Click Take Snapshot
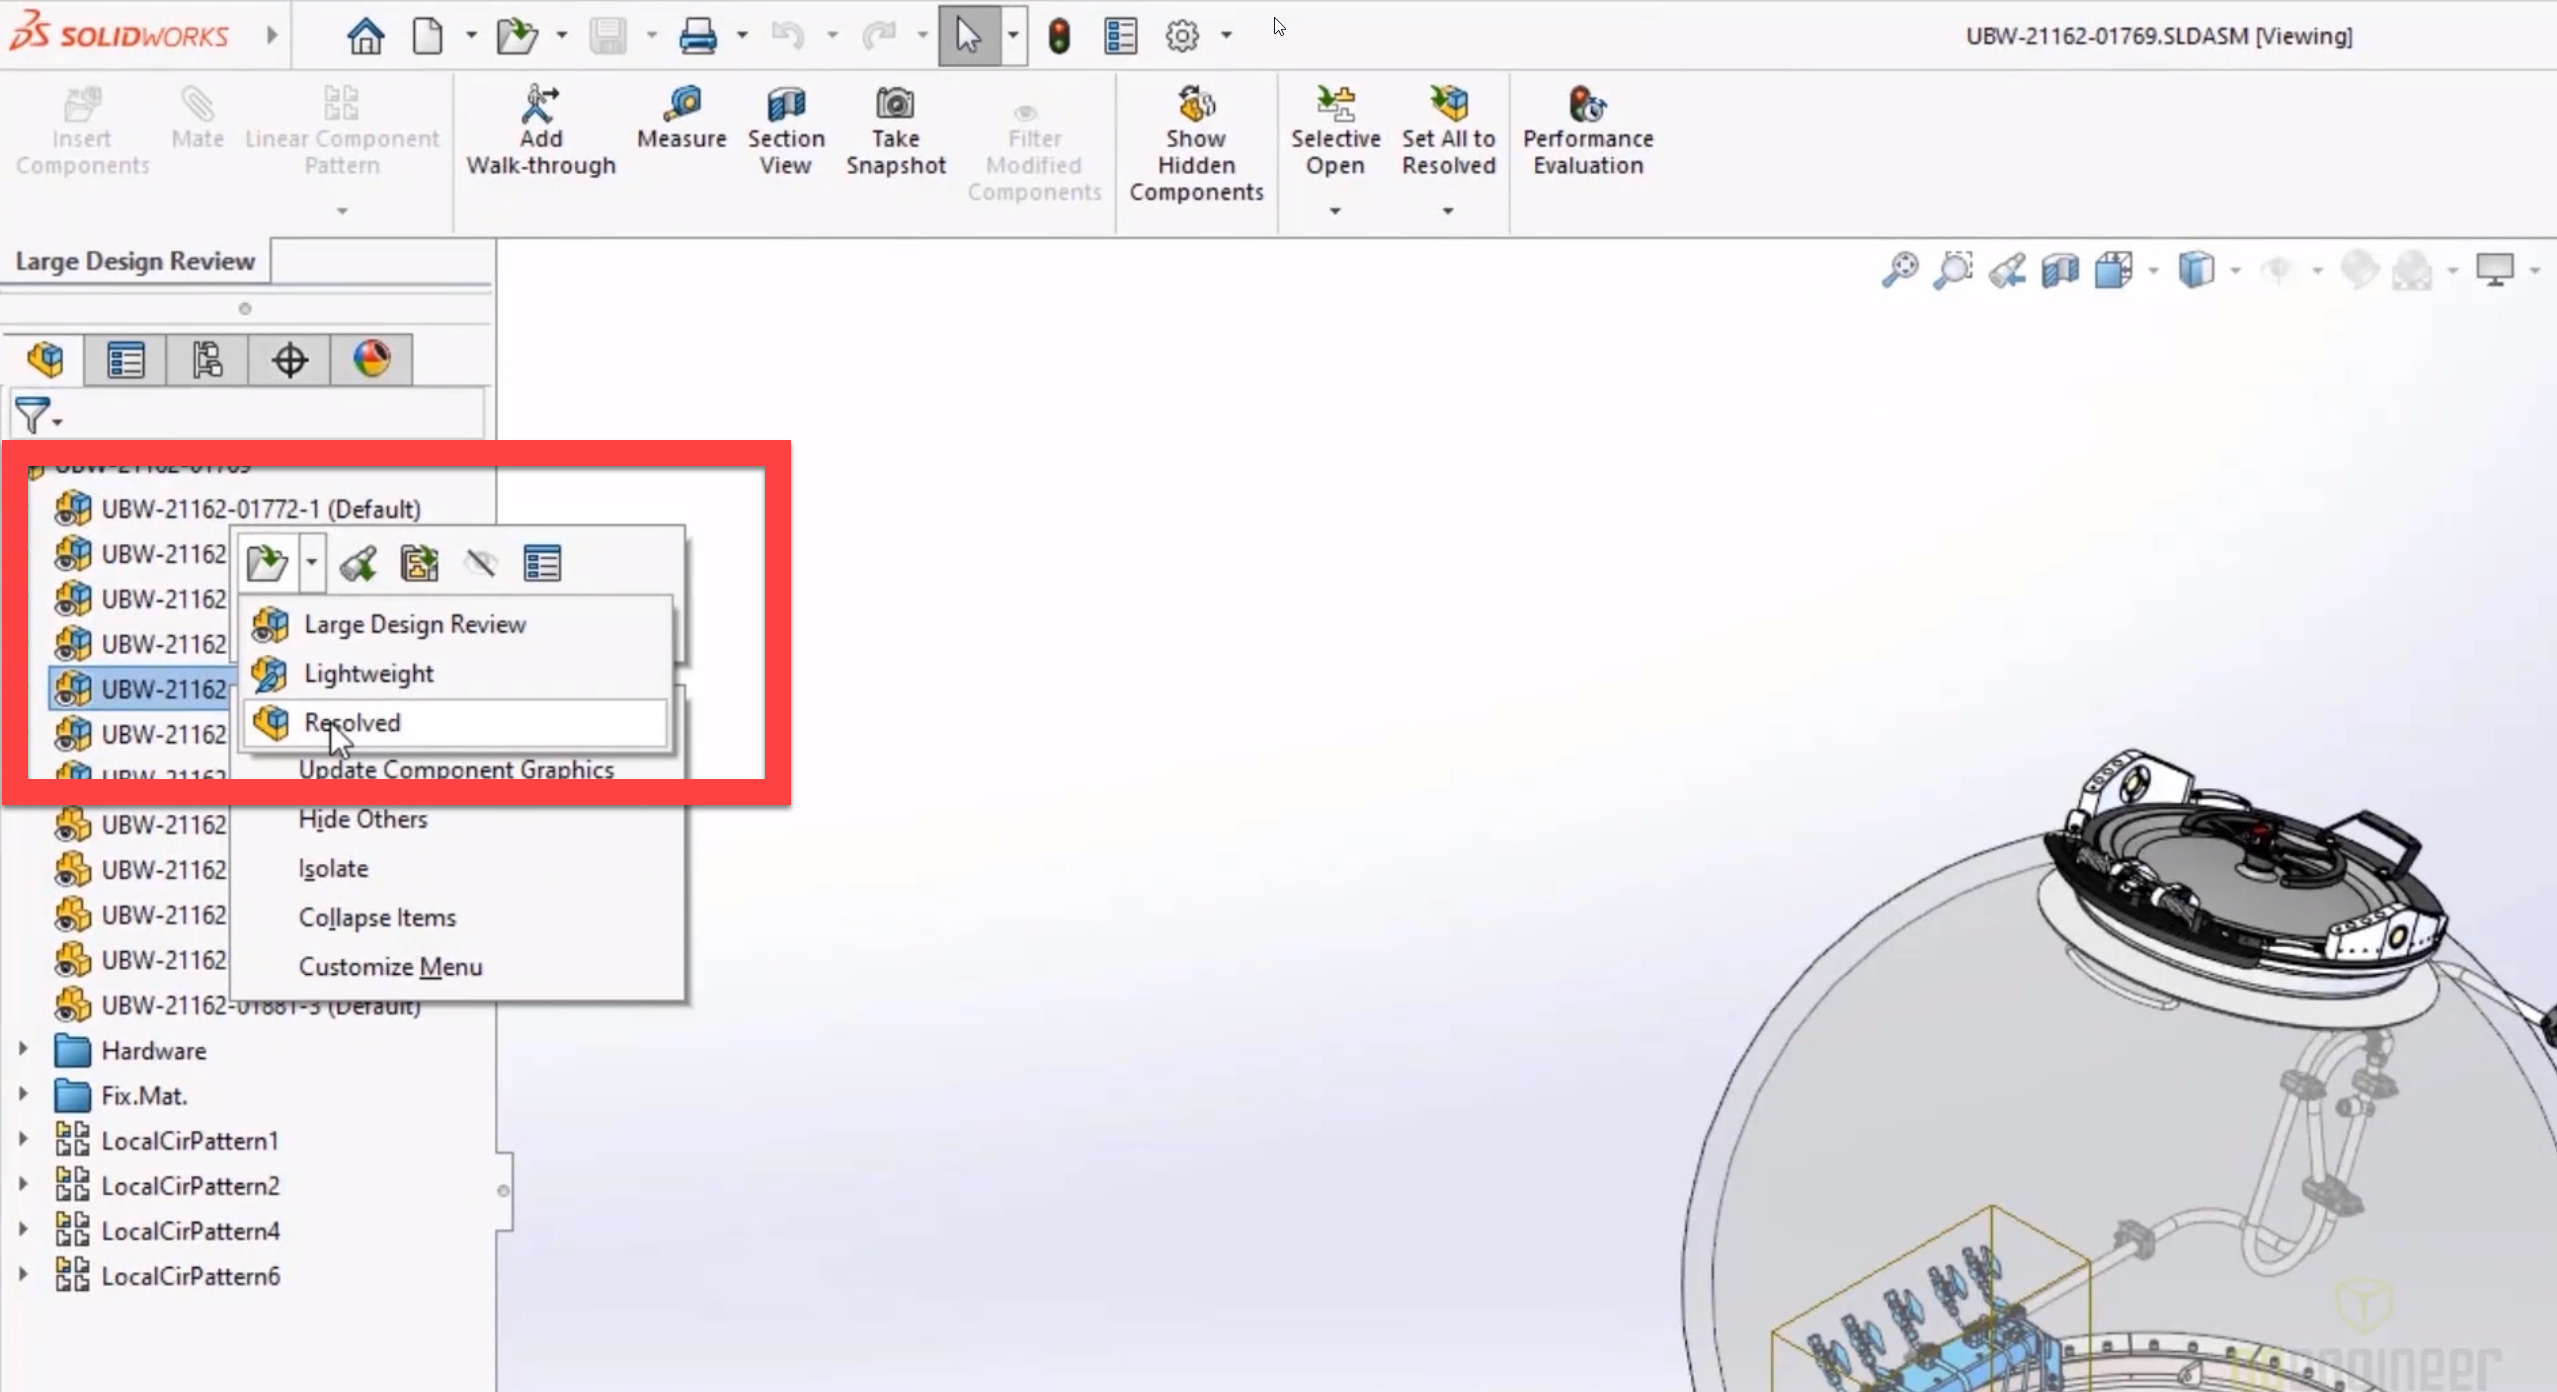 (x=895, y=131)
